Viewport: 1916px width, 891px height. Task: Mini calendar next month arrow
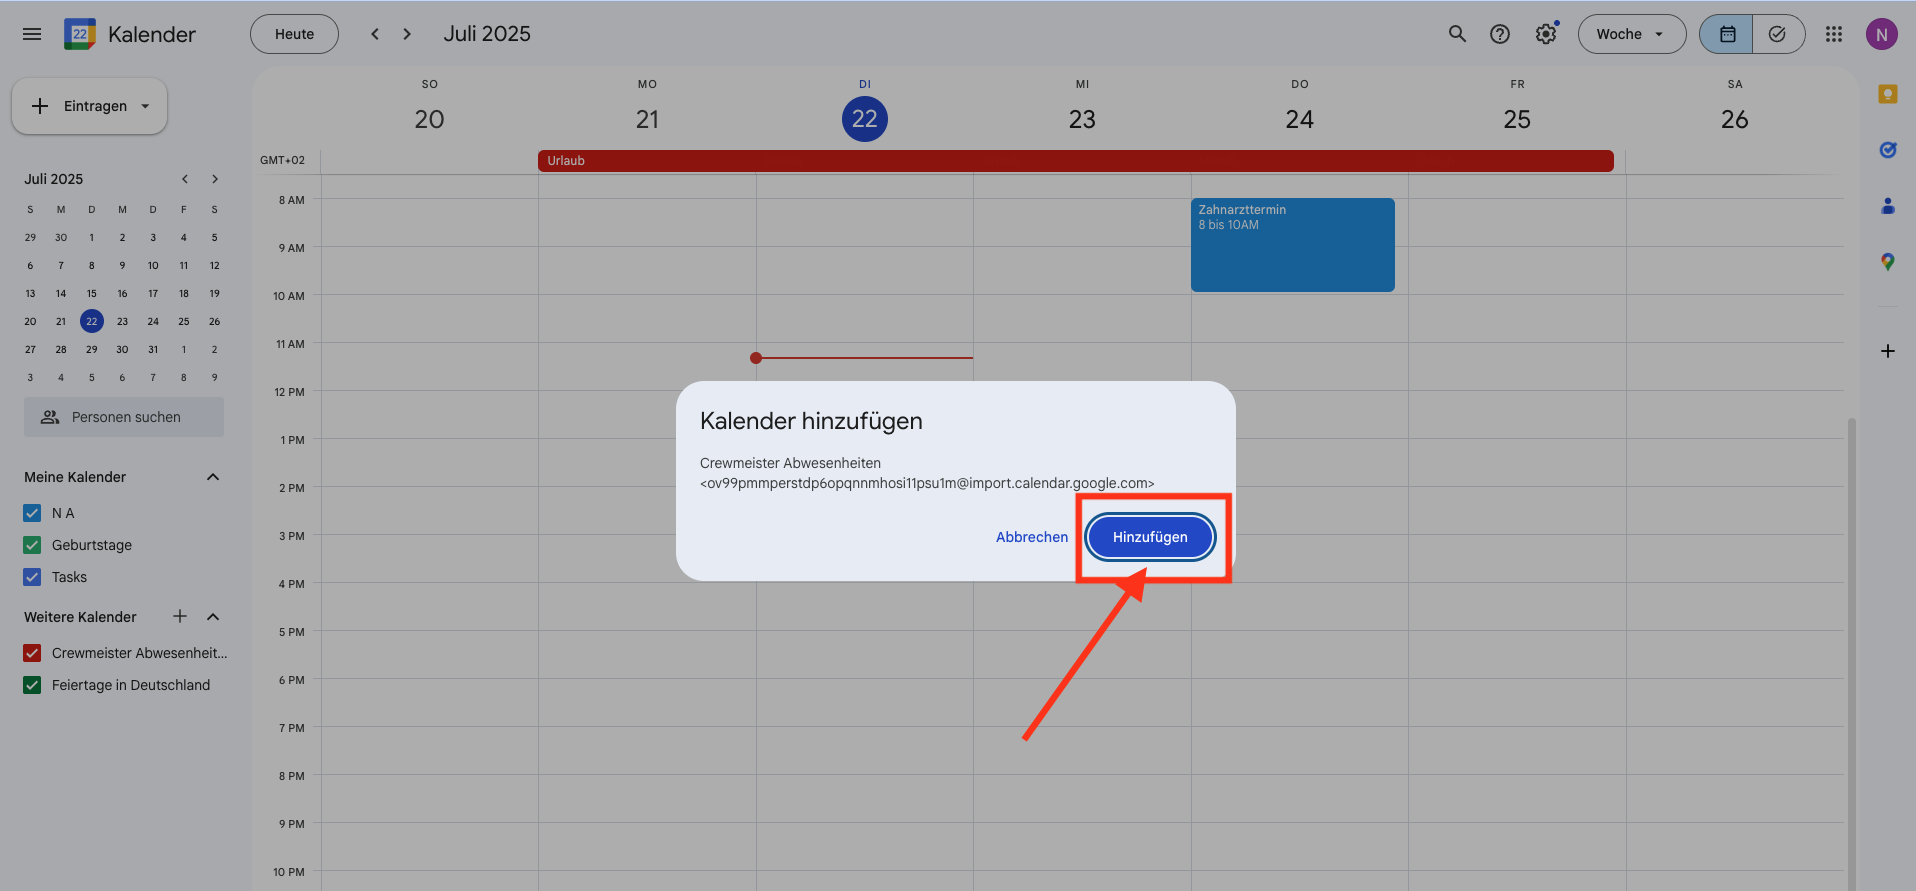214,179
